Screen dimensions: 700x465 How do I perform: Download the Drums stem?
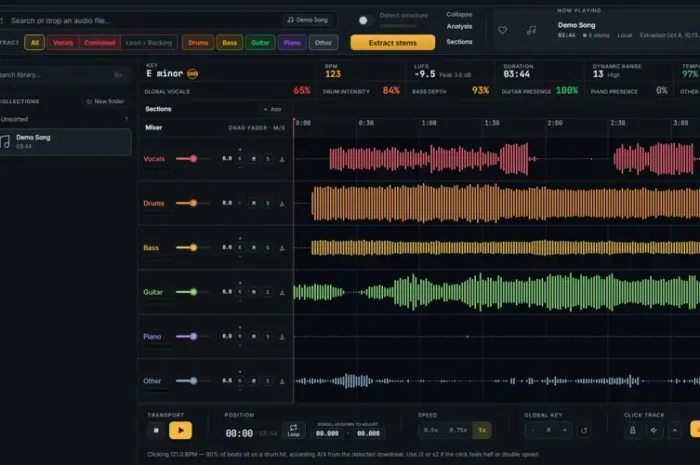[x=282, y=203]
